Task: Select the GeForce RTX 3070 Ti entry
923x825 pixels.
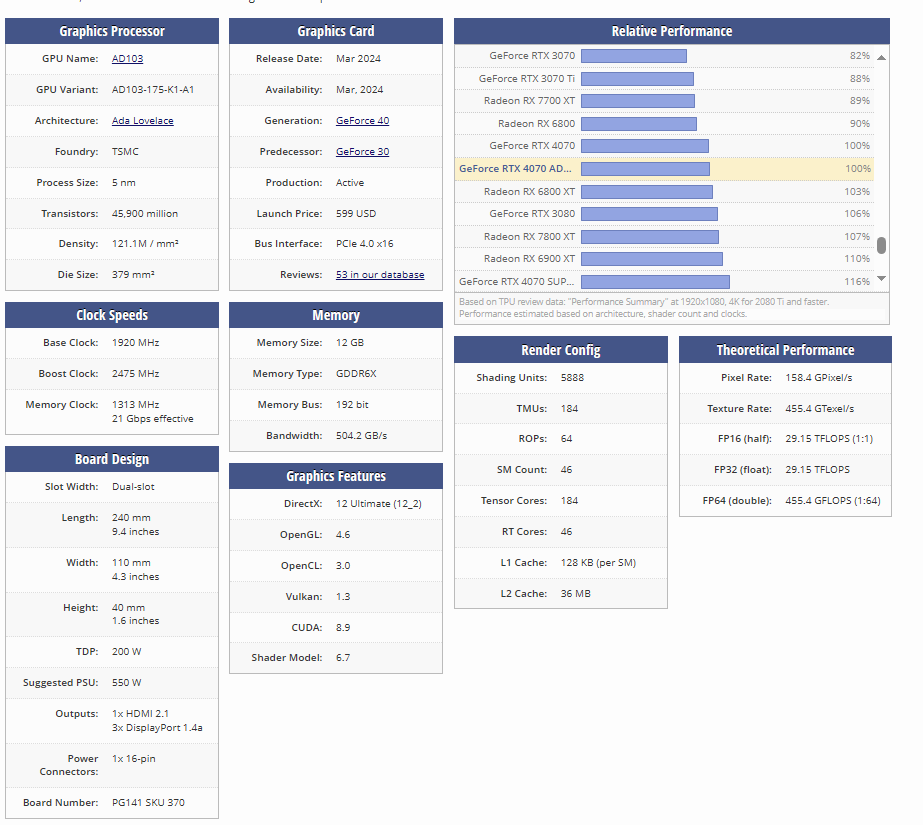Action: [x=526, y=79]
